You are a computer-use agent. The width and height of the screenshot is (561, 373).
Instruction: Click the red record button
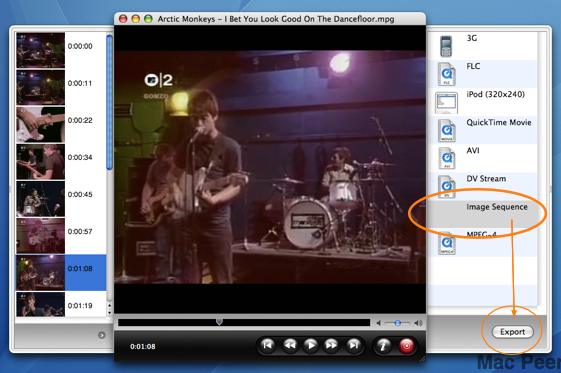[x=406, y=345]
